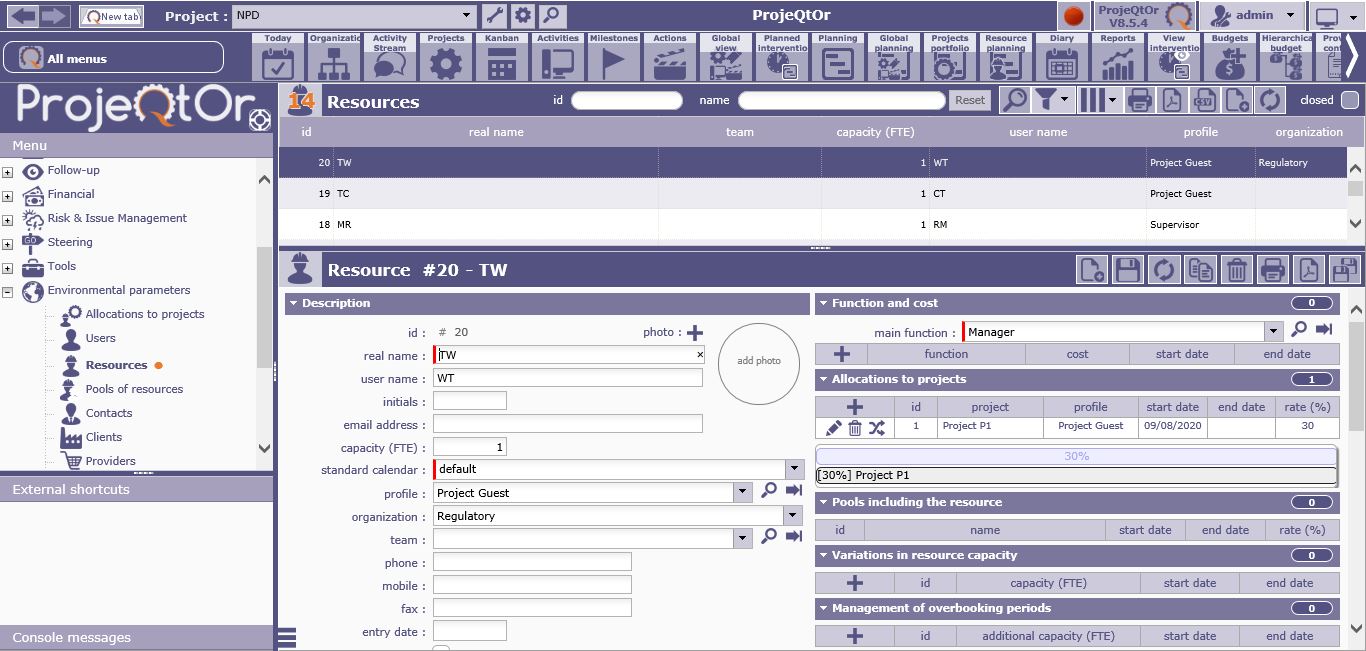Click the email address input field

(x=567, y=424)
